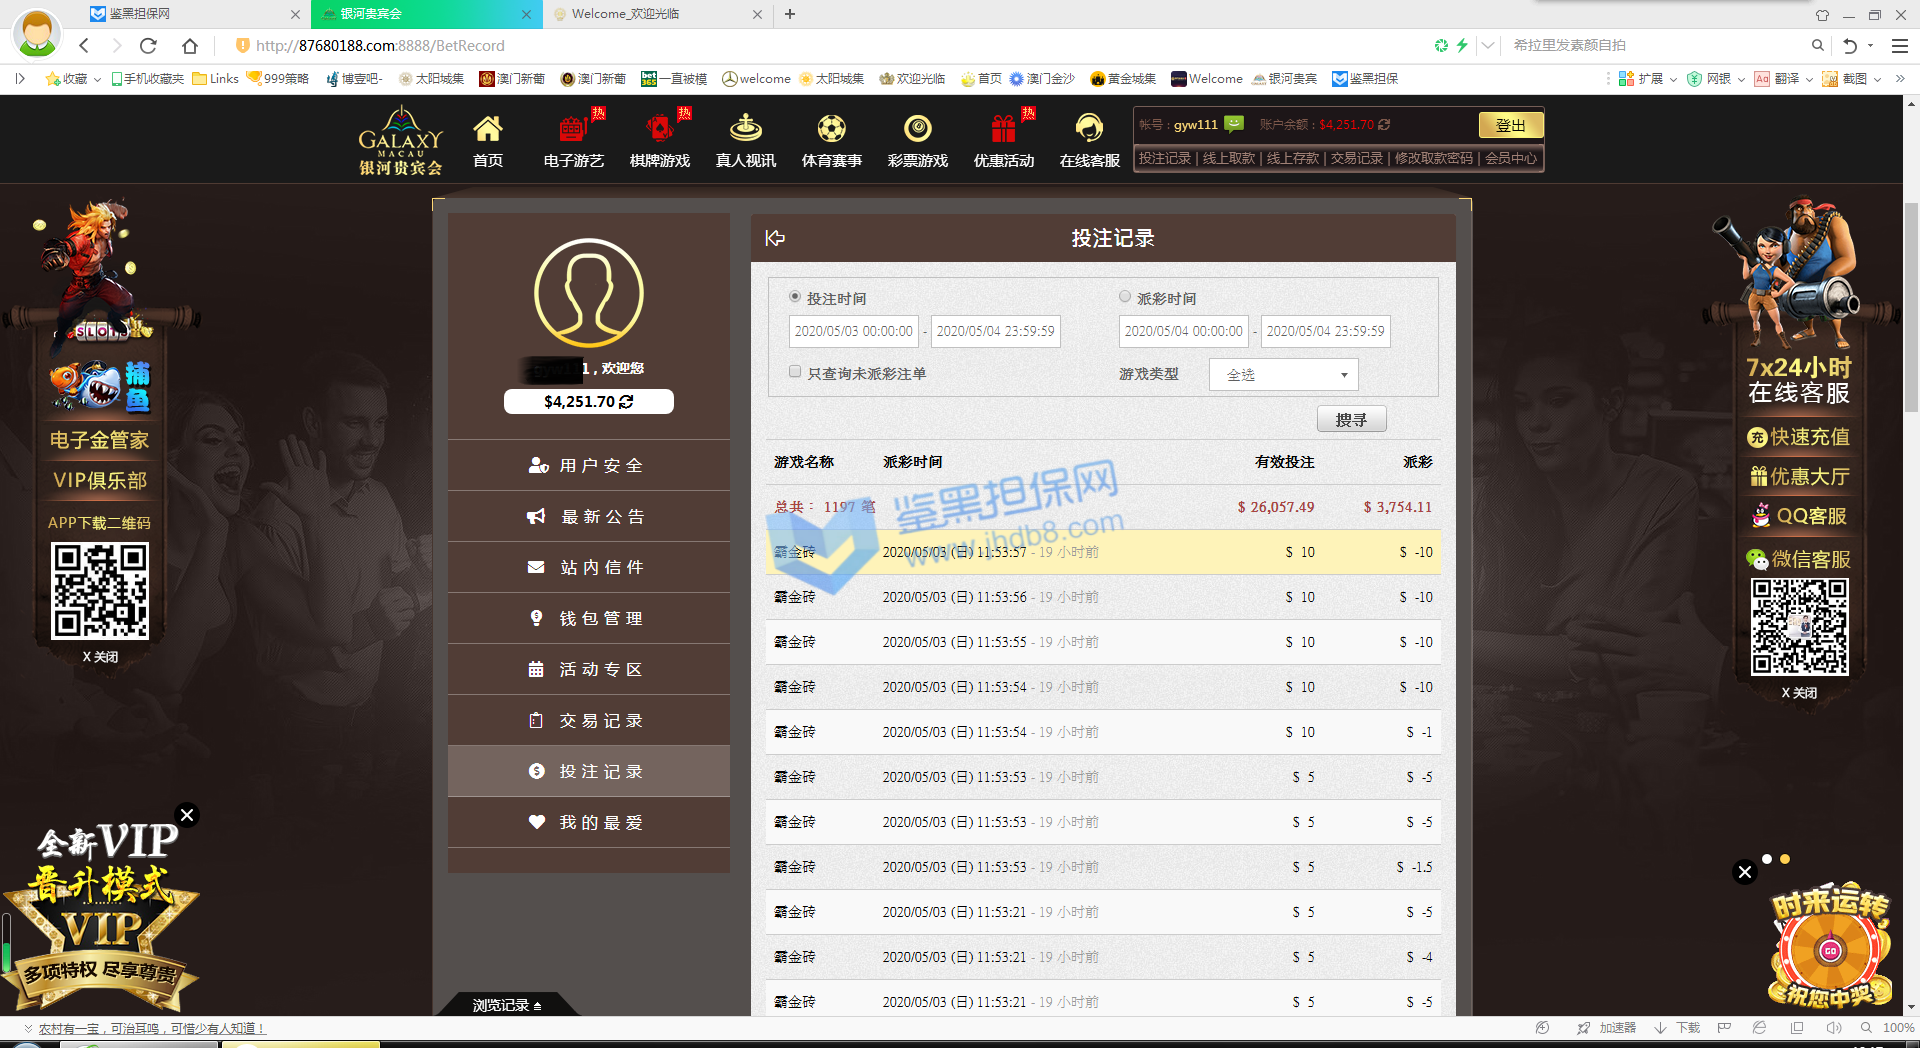The width and height of the screenshot is (1920, 1048).
Task: Close the VIP promotion popup banner
Action: coord(187,815)
